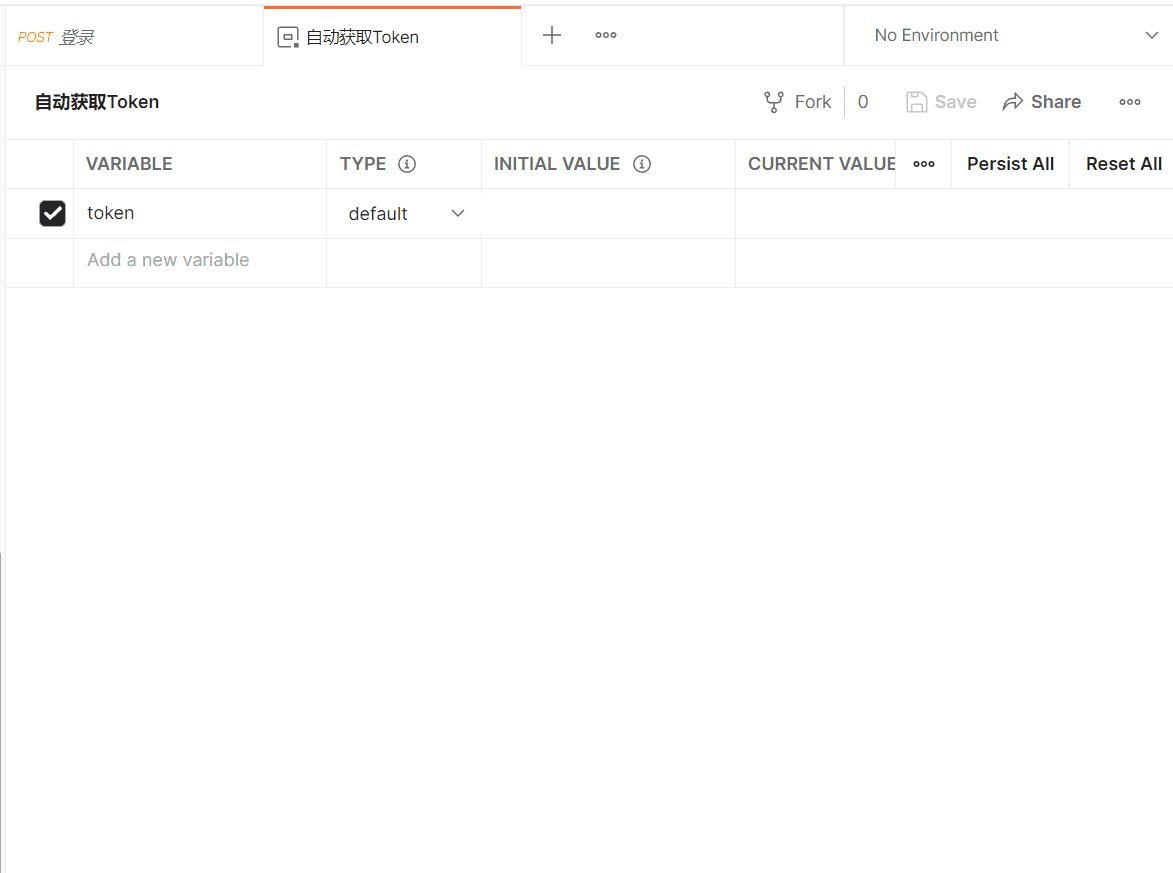Screen dimensions: 1173x873
Task: Expand the environment selector chevron
Action: tap(1150, 34)
